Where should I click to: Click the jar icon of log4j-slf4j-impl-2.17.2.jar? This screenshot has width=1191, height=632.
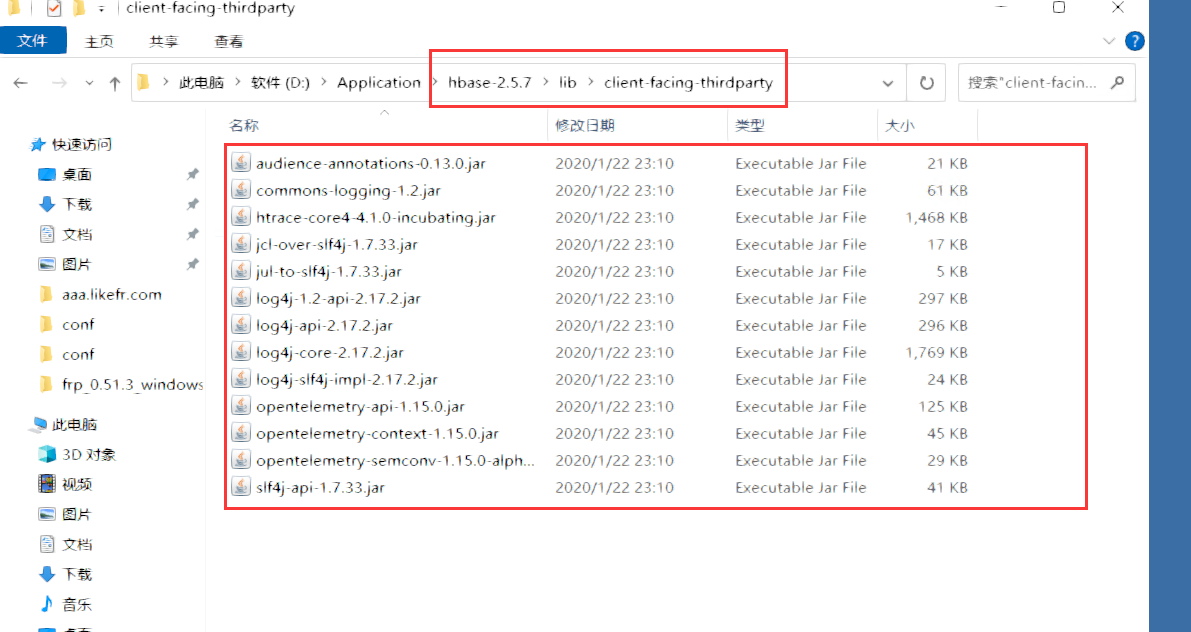click(241, 378)
